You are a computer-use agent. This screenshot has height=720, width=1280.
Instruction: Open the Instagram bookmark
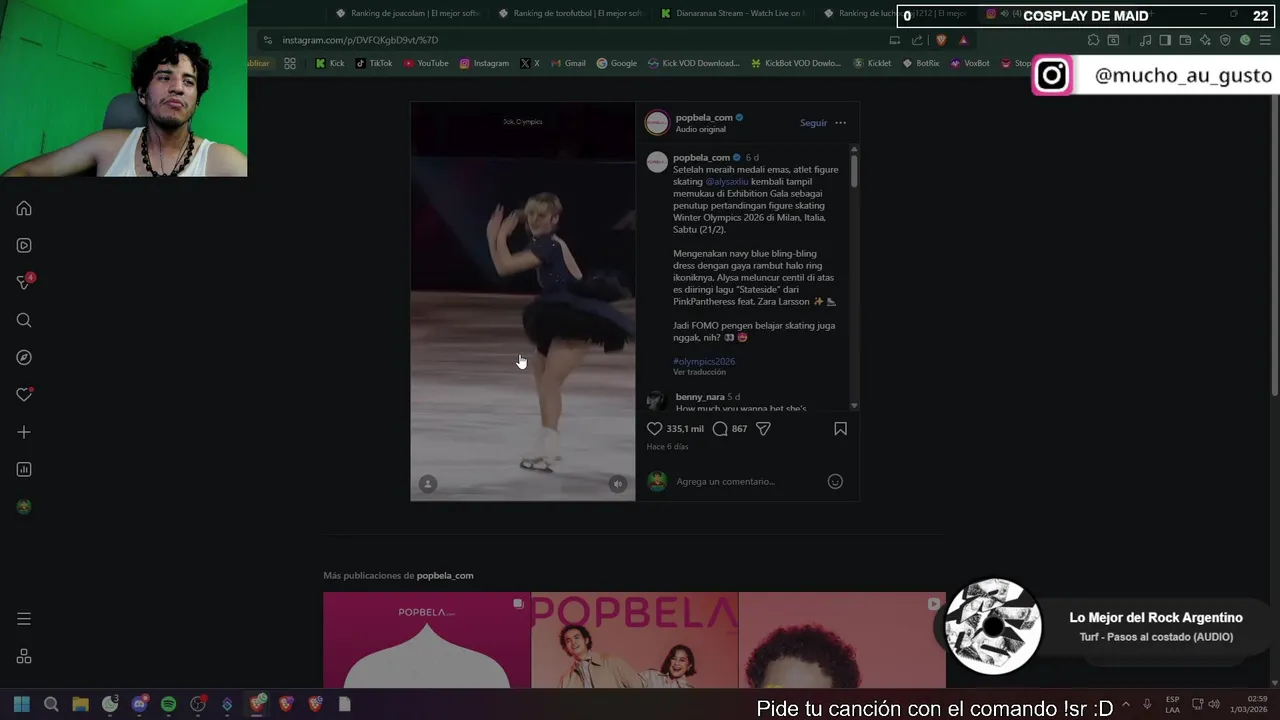484,63
